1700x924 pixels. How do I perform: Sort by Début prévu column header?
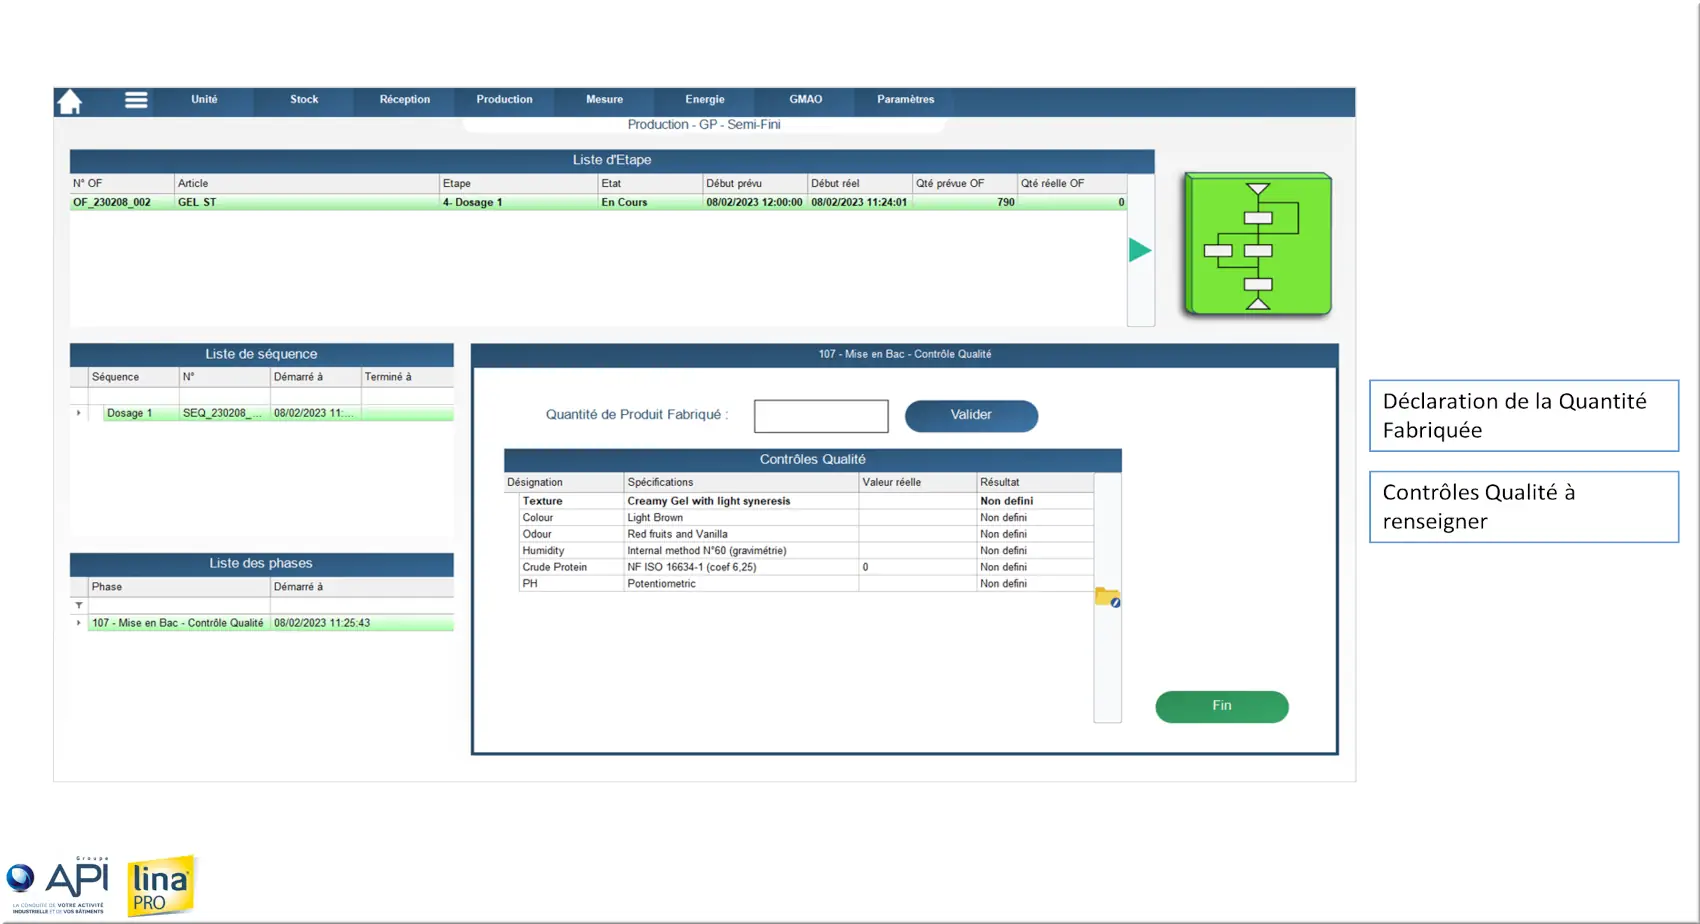coord(755,184)
